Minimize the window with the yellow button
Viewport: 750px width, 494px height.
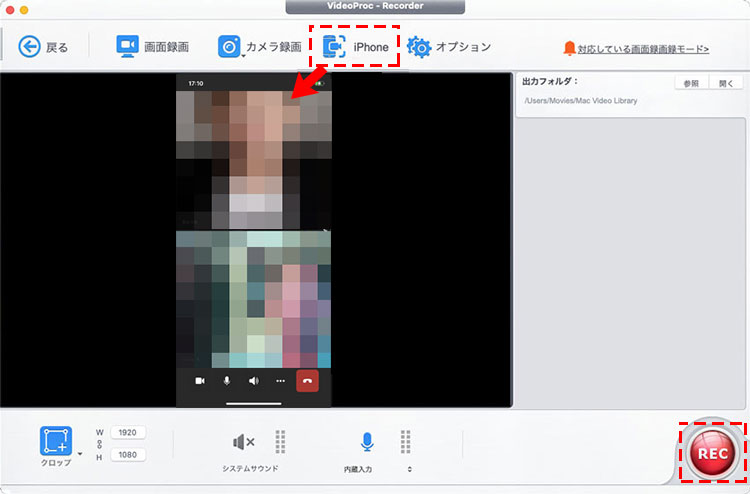tap(23, 10)
